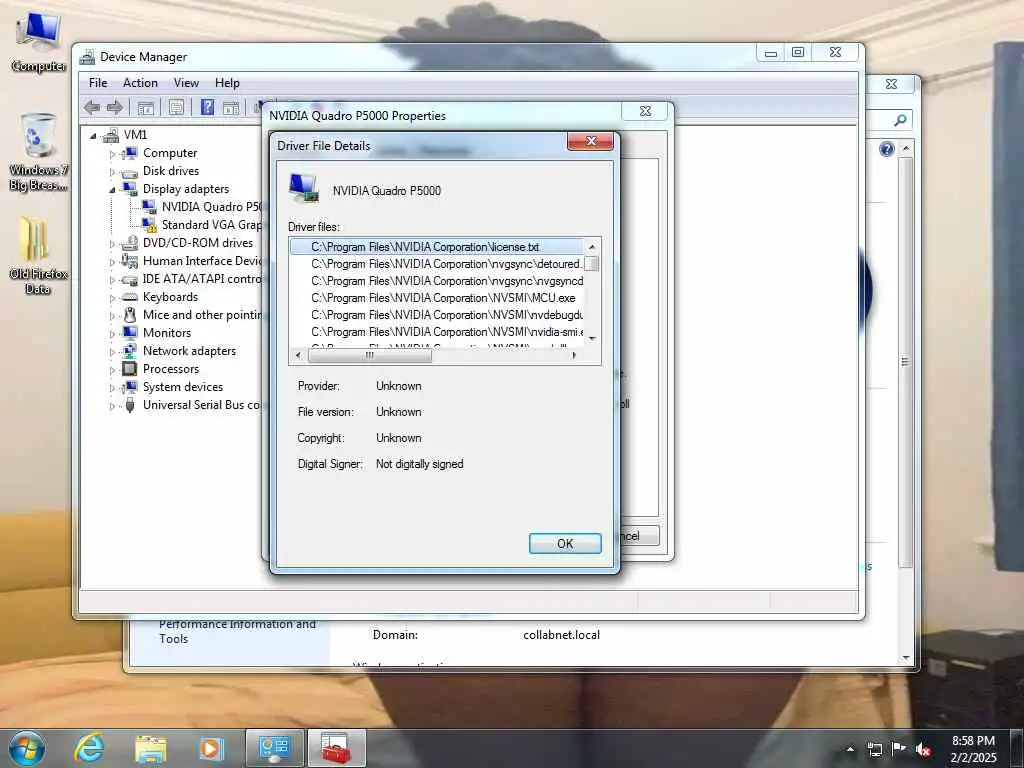Click the OK button in Driver File Details

click(x=565, y=543)
